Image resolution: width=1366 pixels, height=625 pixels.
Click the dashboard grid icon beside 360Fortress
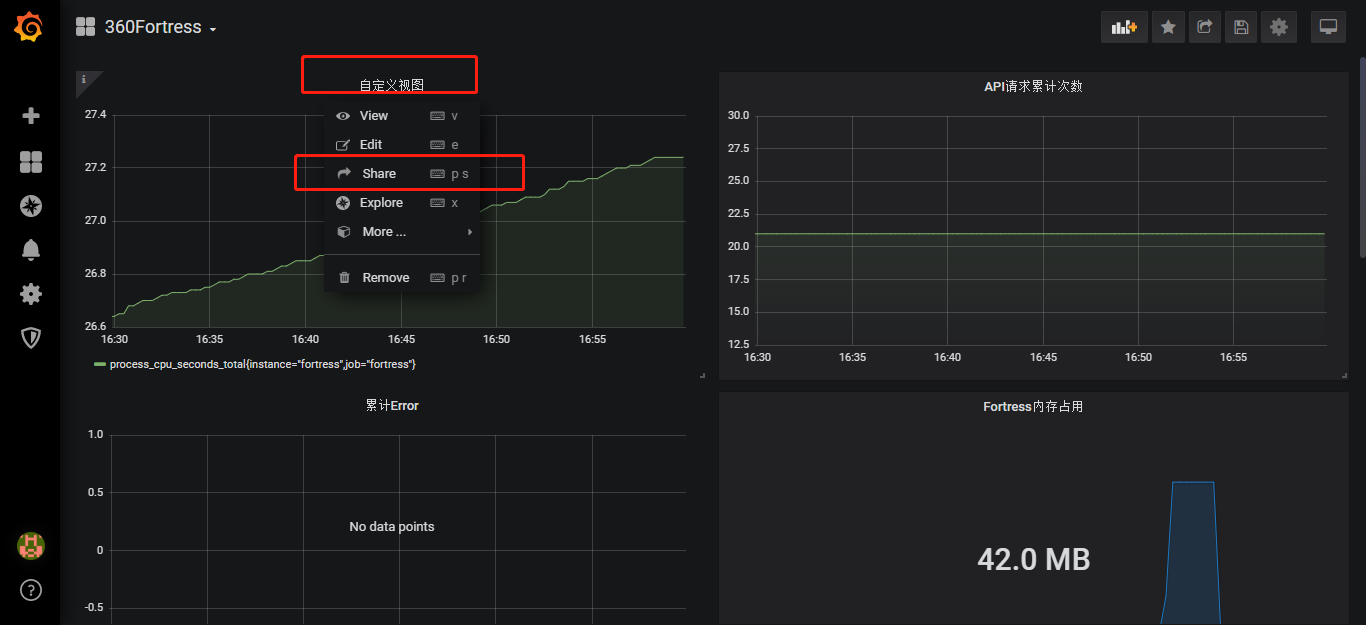pos(86,27)
